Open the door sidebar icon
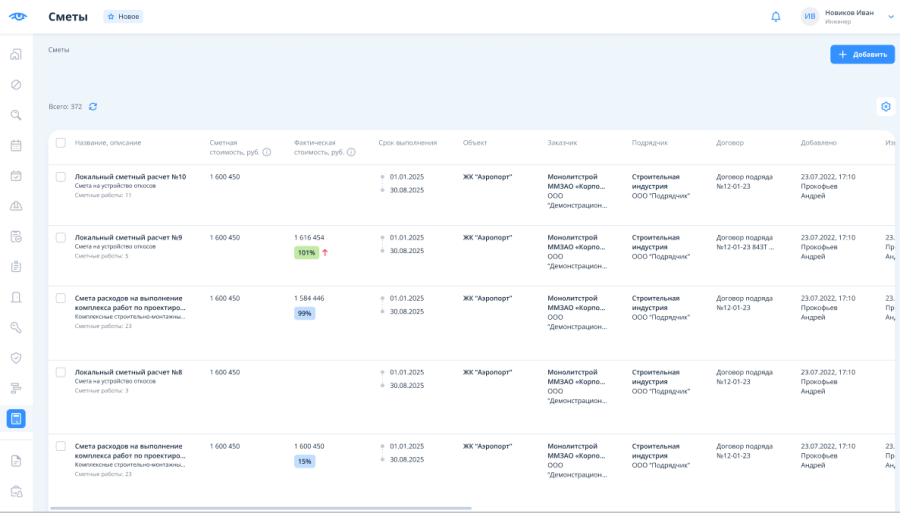This screenshot has height=513, width=900. click(16, 297)
